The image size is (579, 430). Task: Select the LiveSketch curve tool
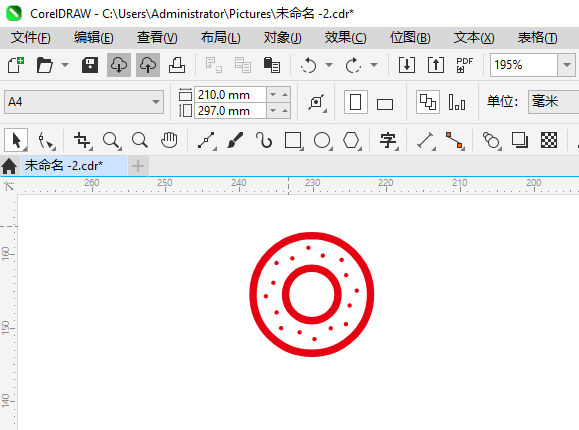264,140
